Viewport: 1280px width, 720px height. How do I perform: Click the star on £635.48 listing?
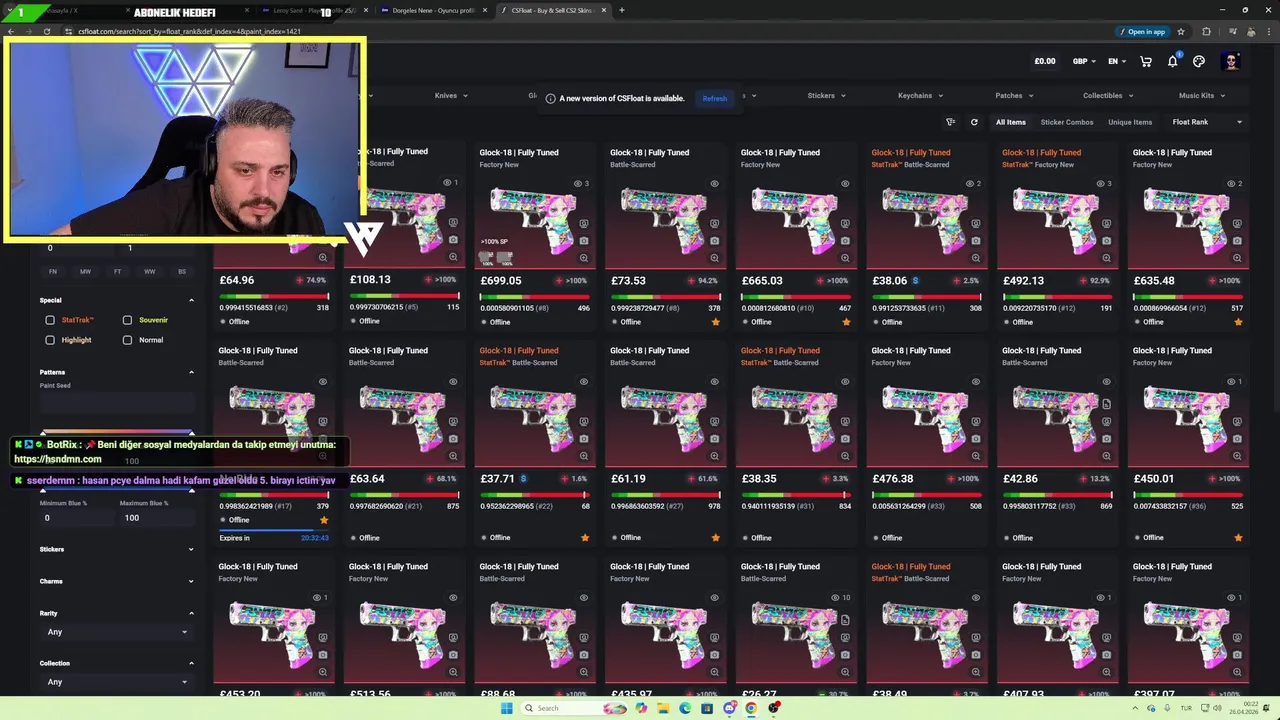(1238, 322)
